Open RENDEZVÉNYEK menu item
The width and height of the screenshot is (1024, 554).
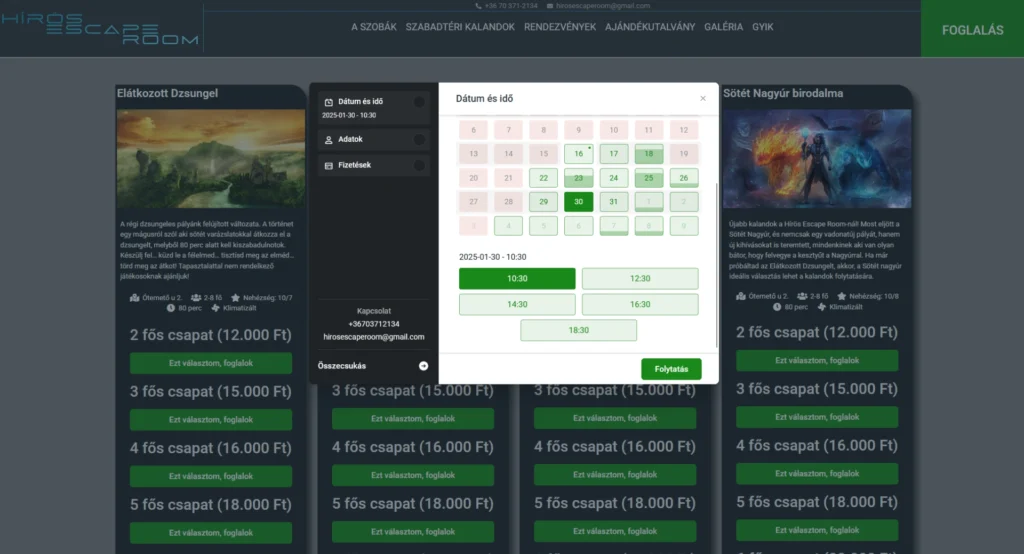pos(560,27)
